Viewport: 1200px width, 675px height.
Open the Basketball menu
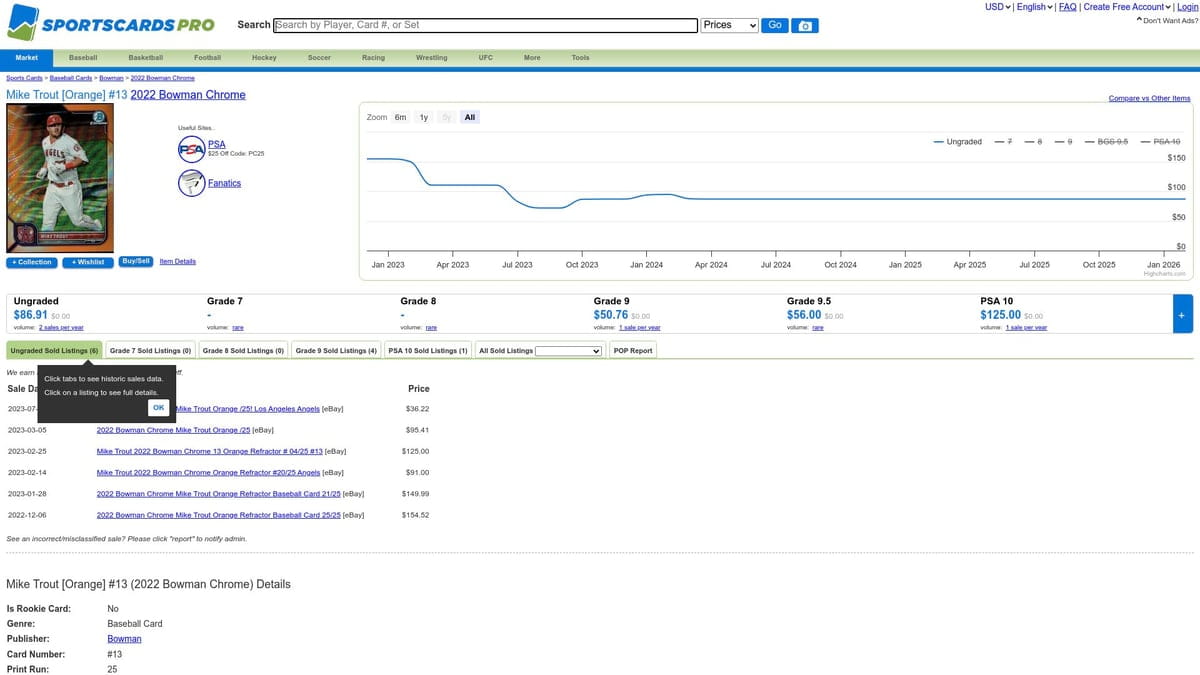point(145,58)
